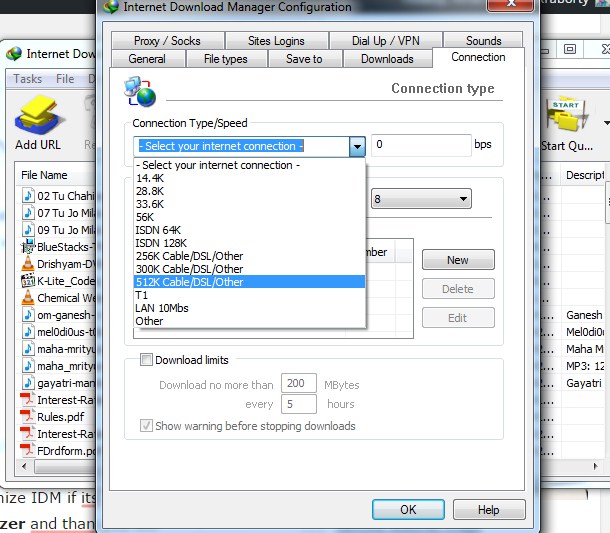
Task: Pick 256K Cable/DSL/Other option
Action: 249,256
